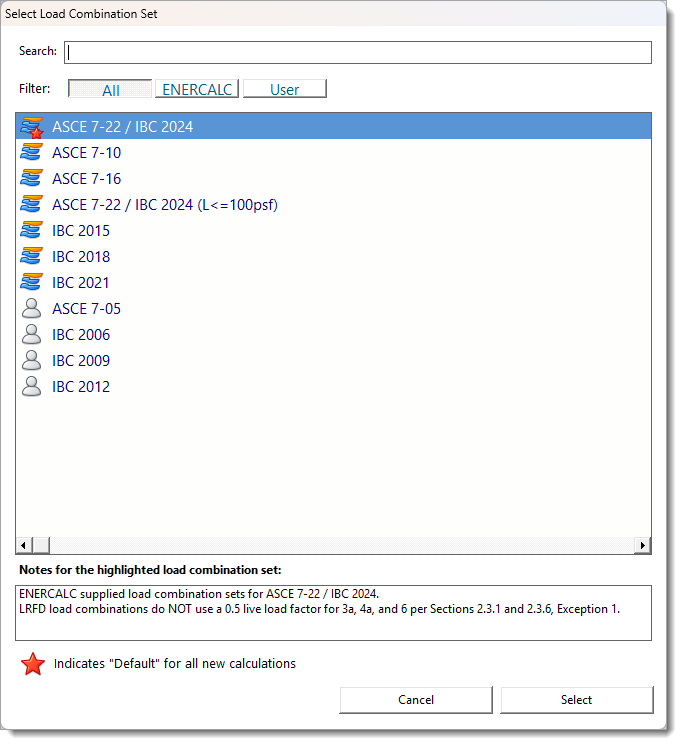Screen dimensions: 682x745
Task: Click the user icon beside IBC 2009
Action: [x=32, y=361]
